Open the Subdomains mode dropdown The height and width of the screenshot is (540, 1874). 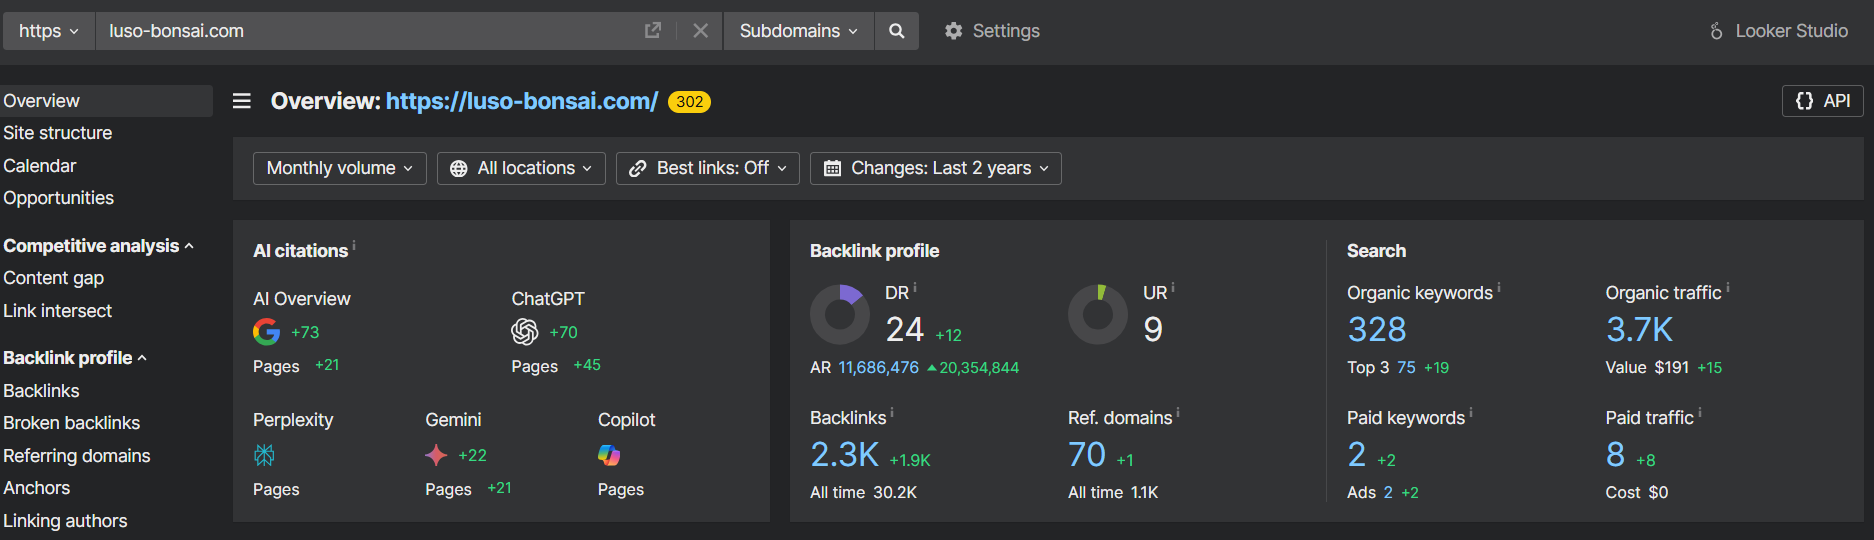[x=798, y=31]
